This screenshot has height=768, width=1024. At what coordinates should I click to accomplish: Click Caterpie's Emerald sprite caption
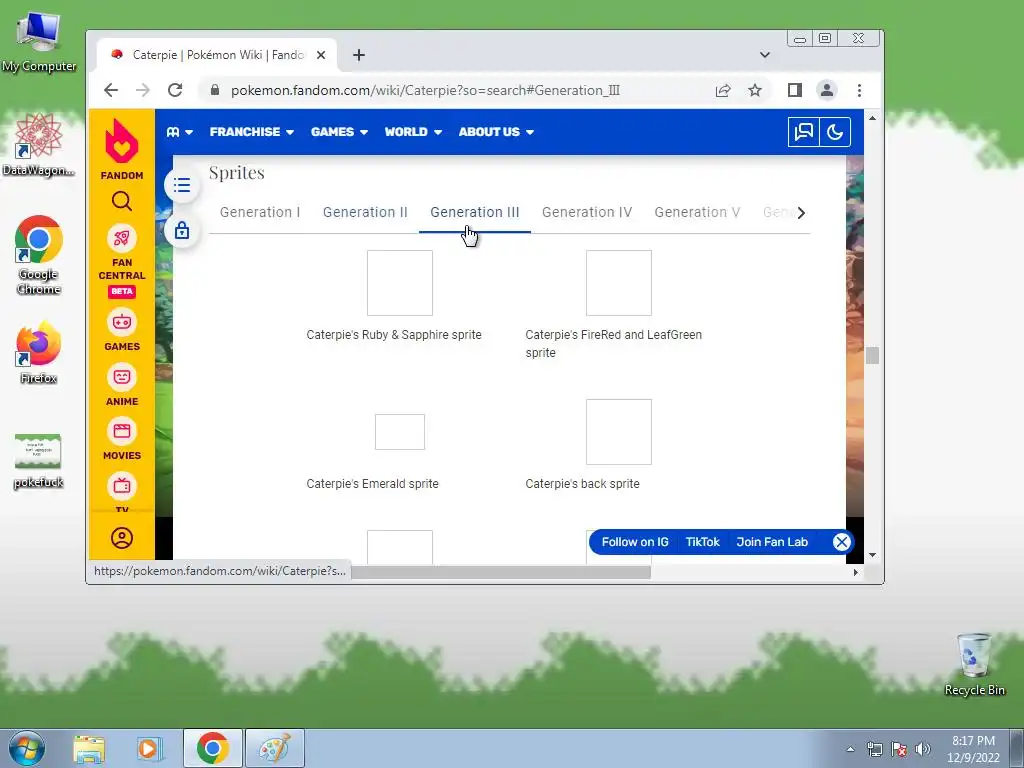pos(372,484)
